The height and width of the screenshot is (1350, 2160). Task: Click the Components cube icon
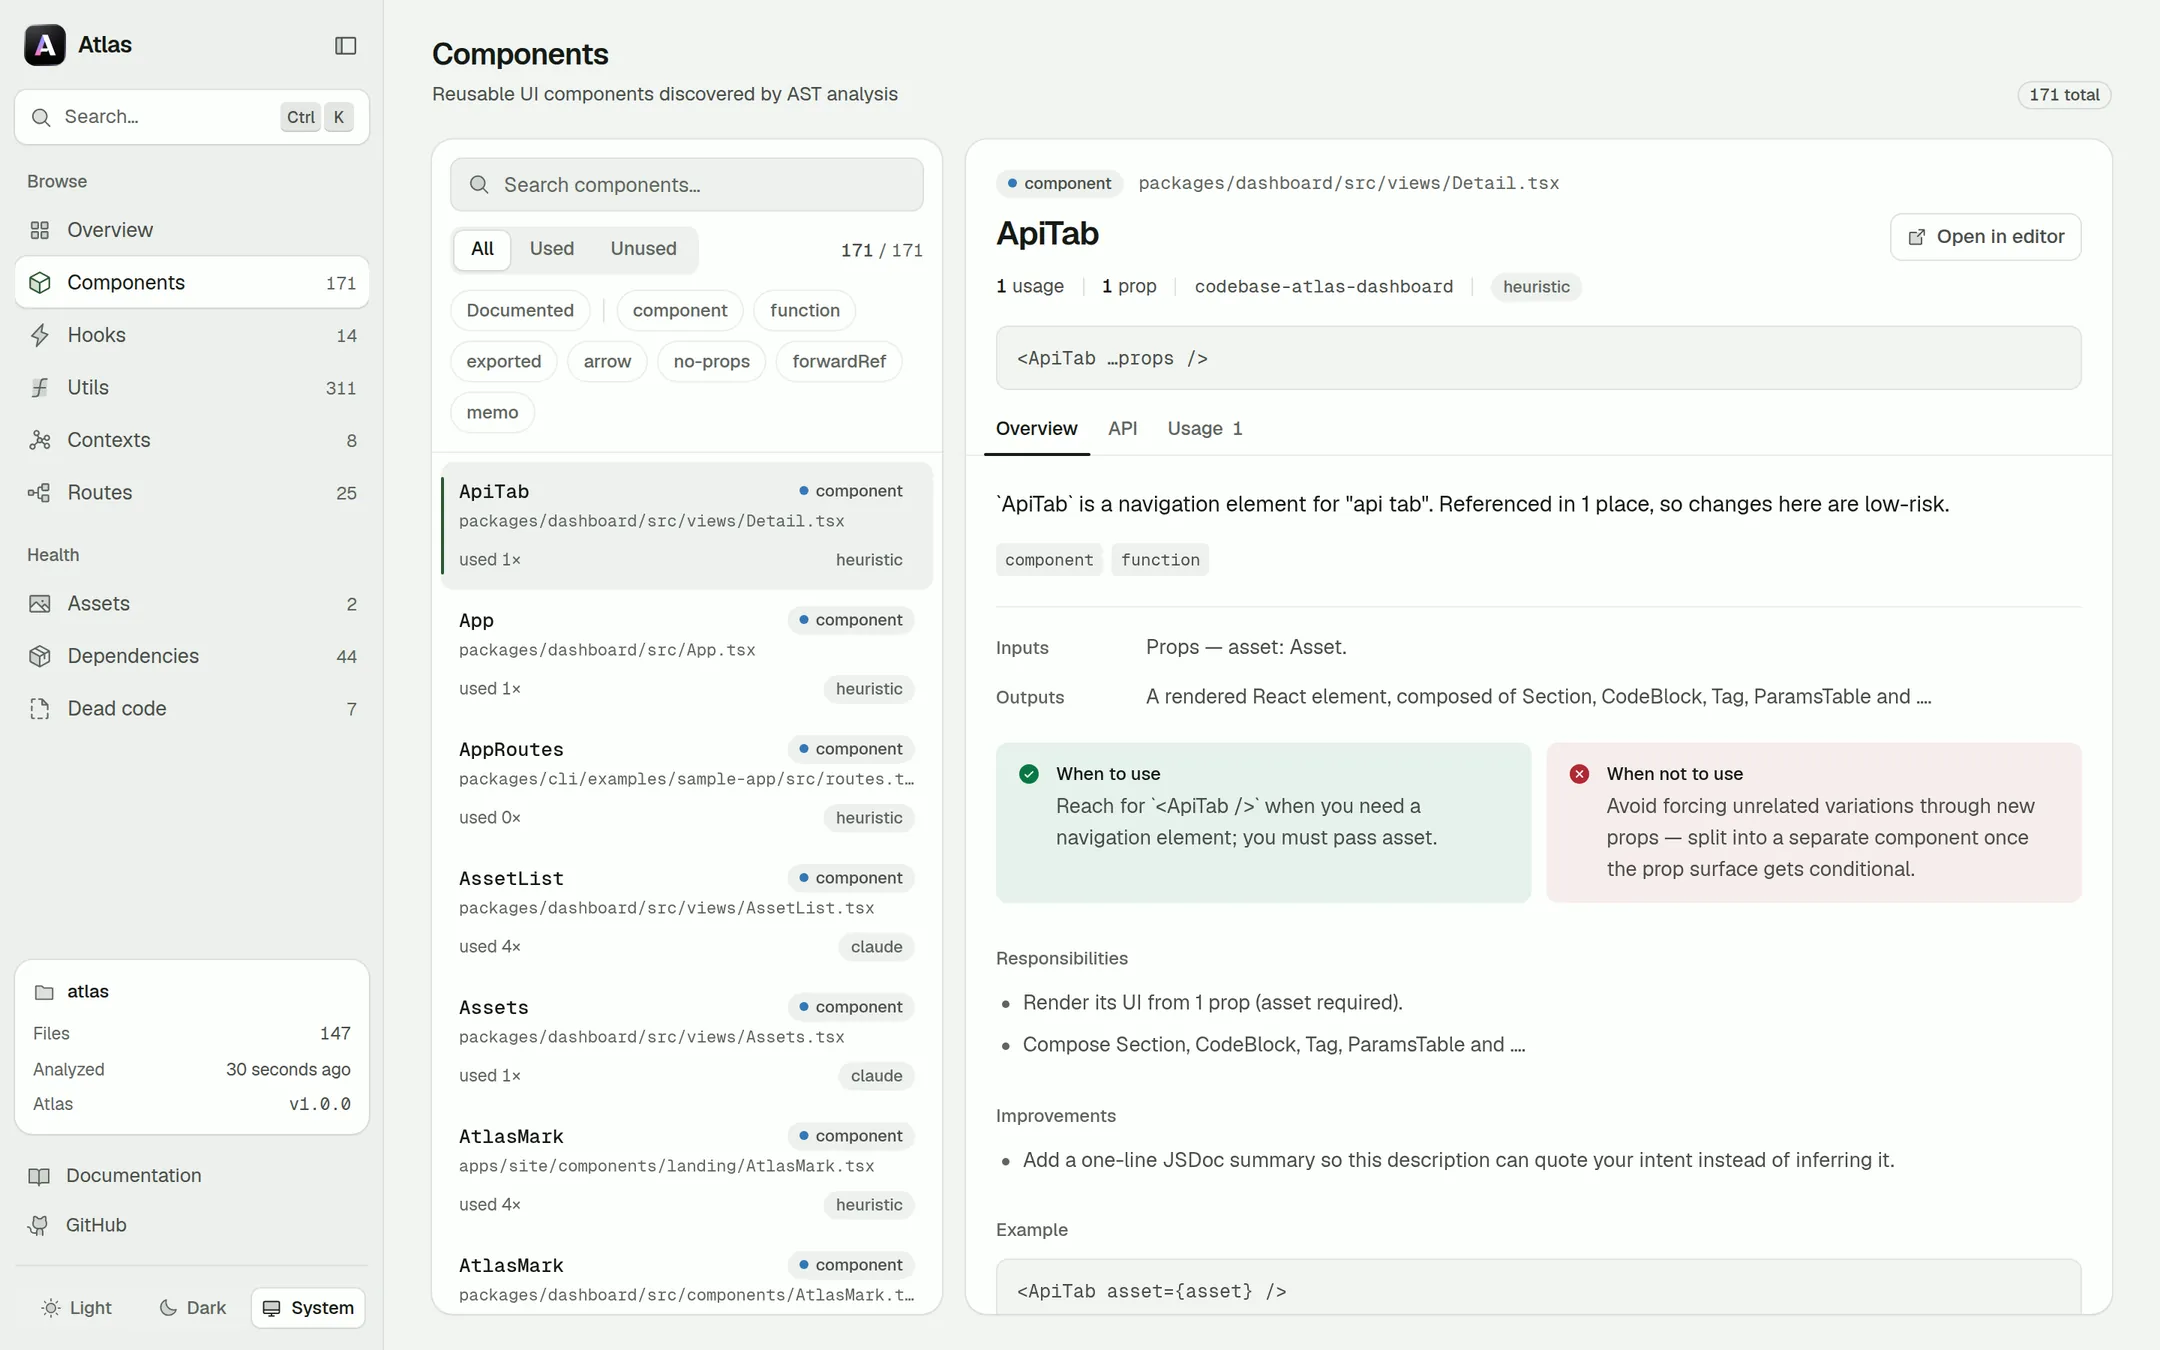pos(40,282)
